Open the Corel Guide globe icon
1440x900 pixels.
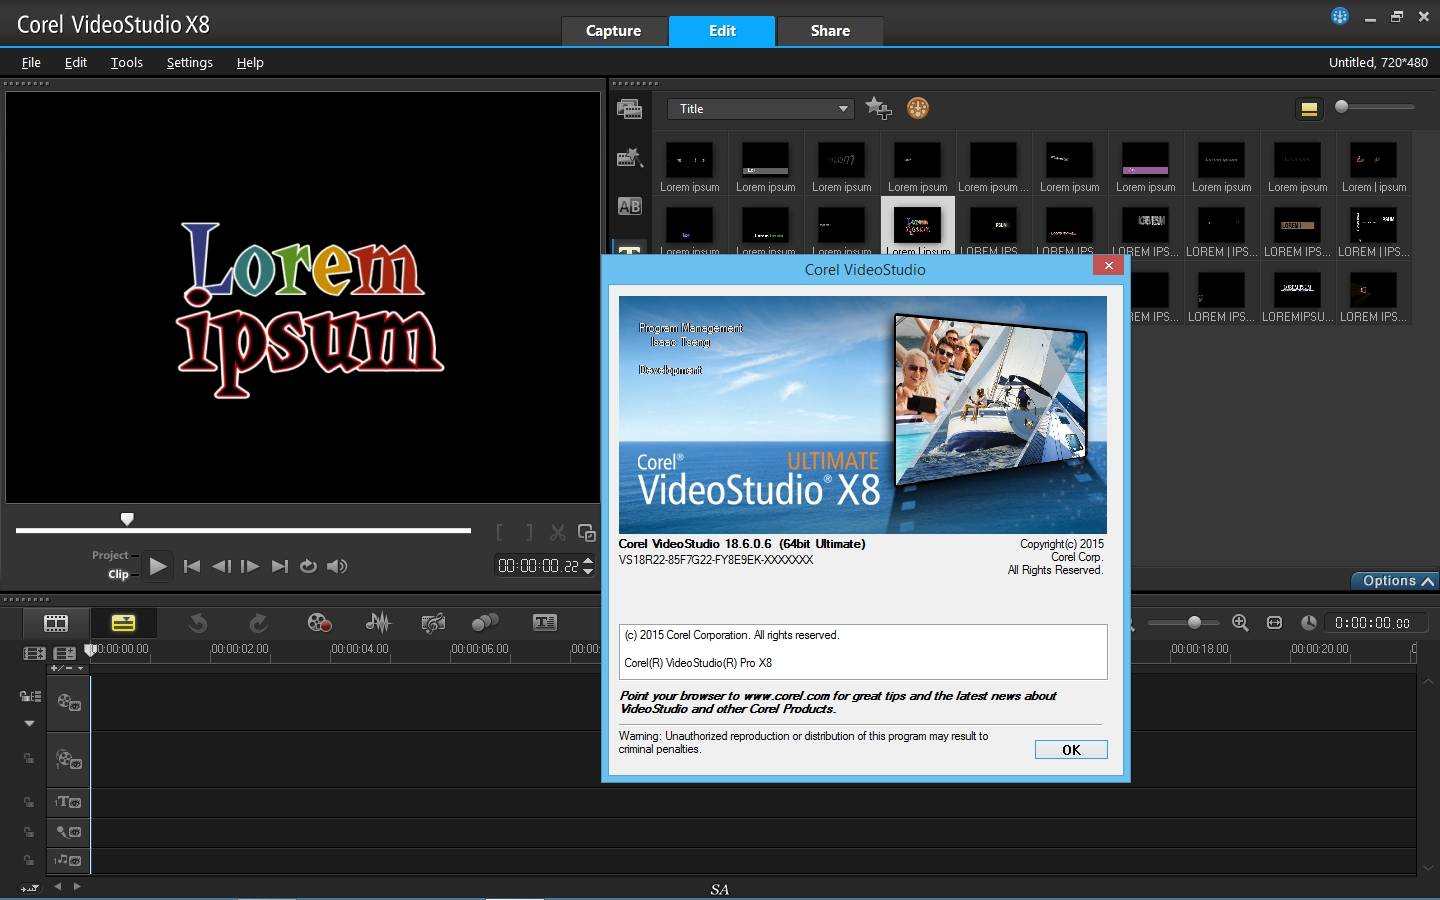1340,16
